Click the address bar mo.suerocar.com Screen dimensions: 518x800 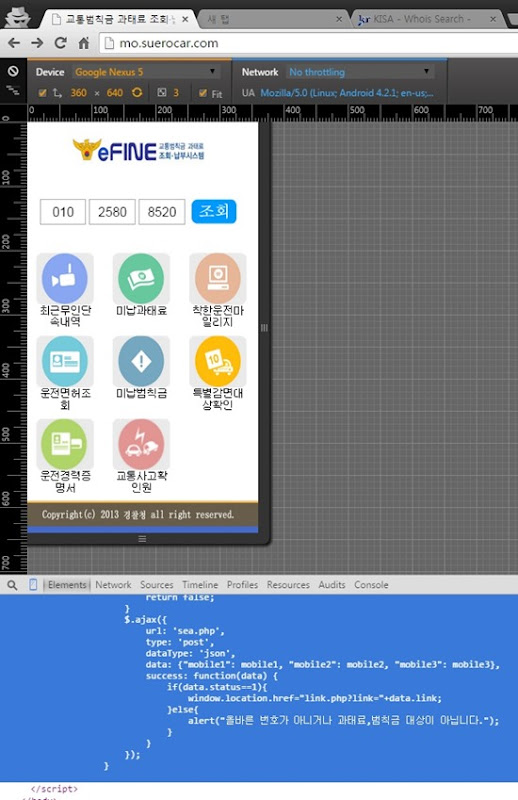pyautogui.click(x=306, y=43)
